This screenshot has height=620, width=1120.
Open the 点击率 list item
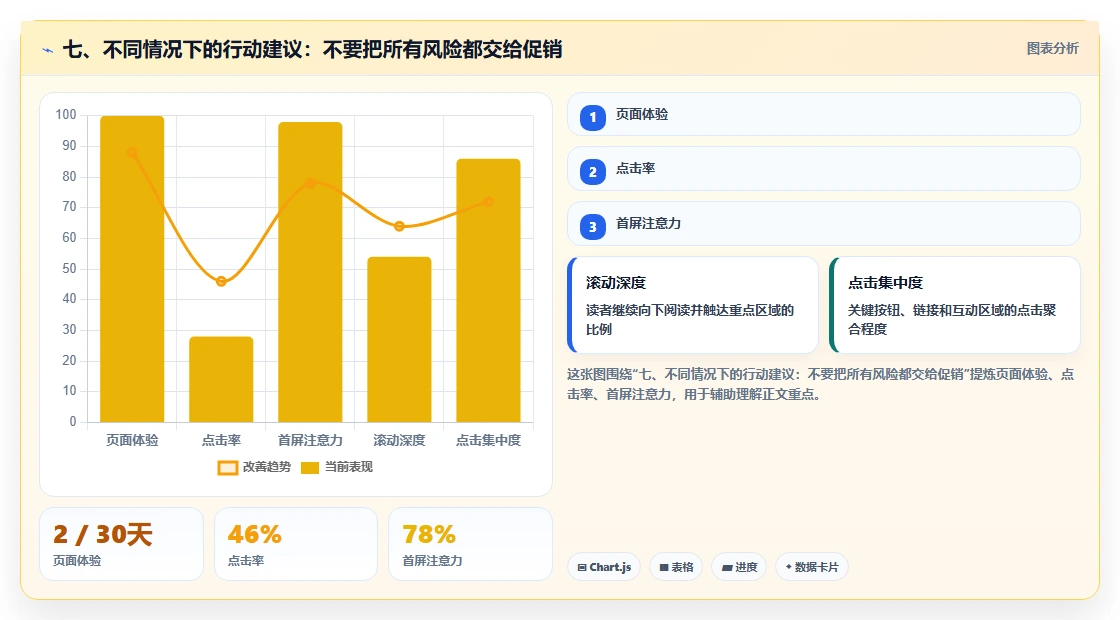point(824,169)
